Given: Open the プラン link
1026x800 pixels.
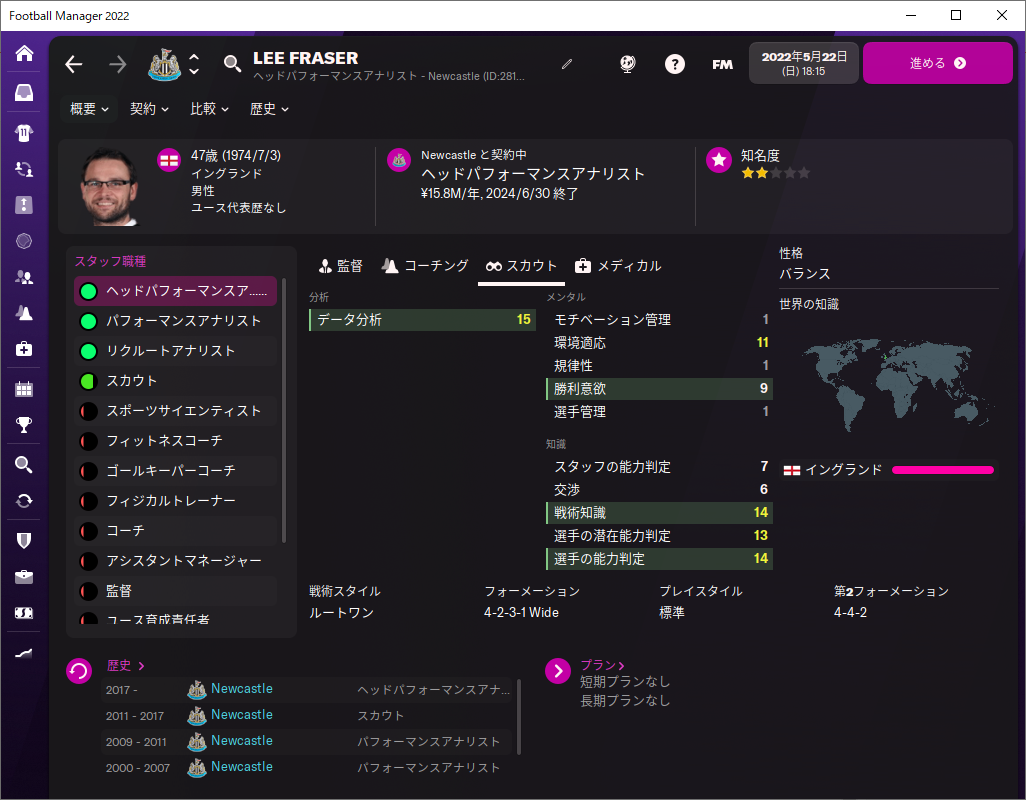Looking at the screenshot, I should coord(603,665).
